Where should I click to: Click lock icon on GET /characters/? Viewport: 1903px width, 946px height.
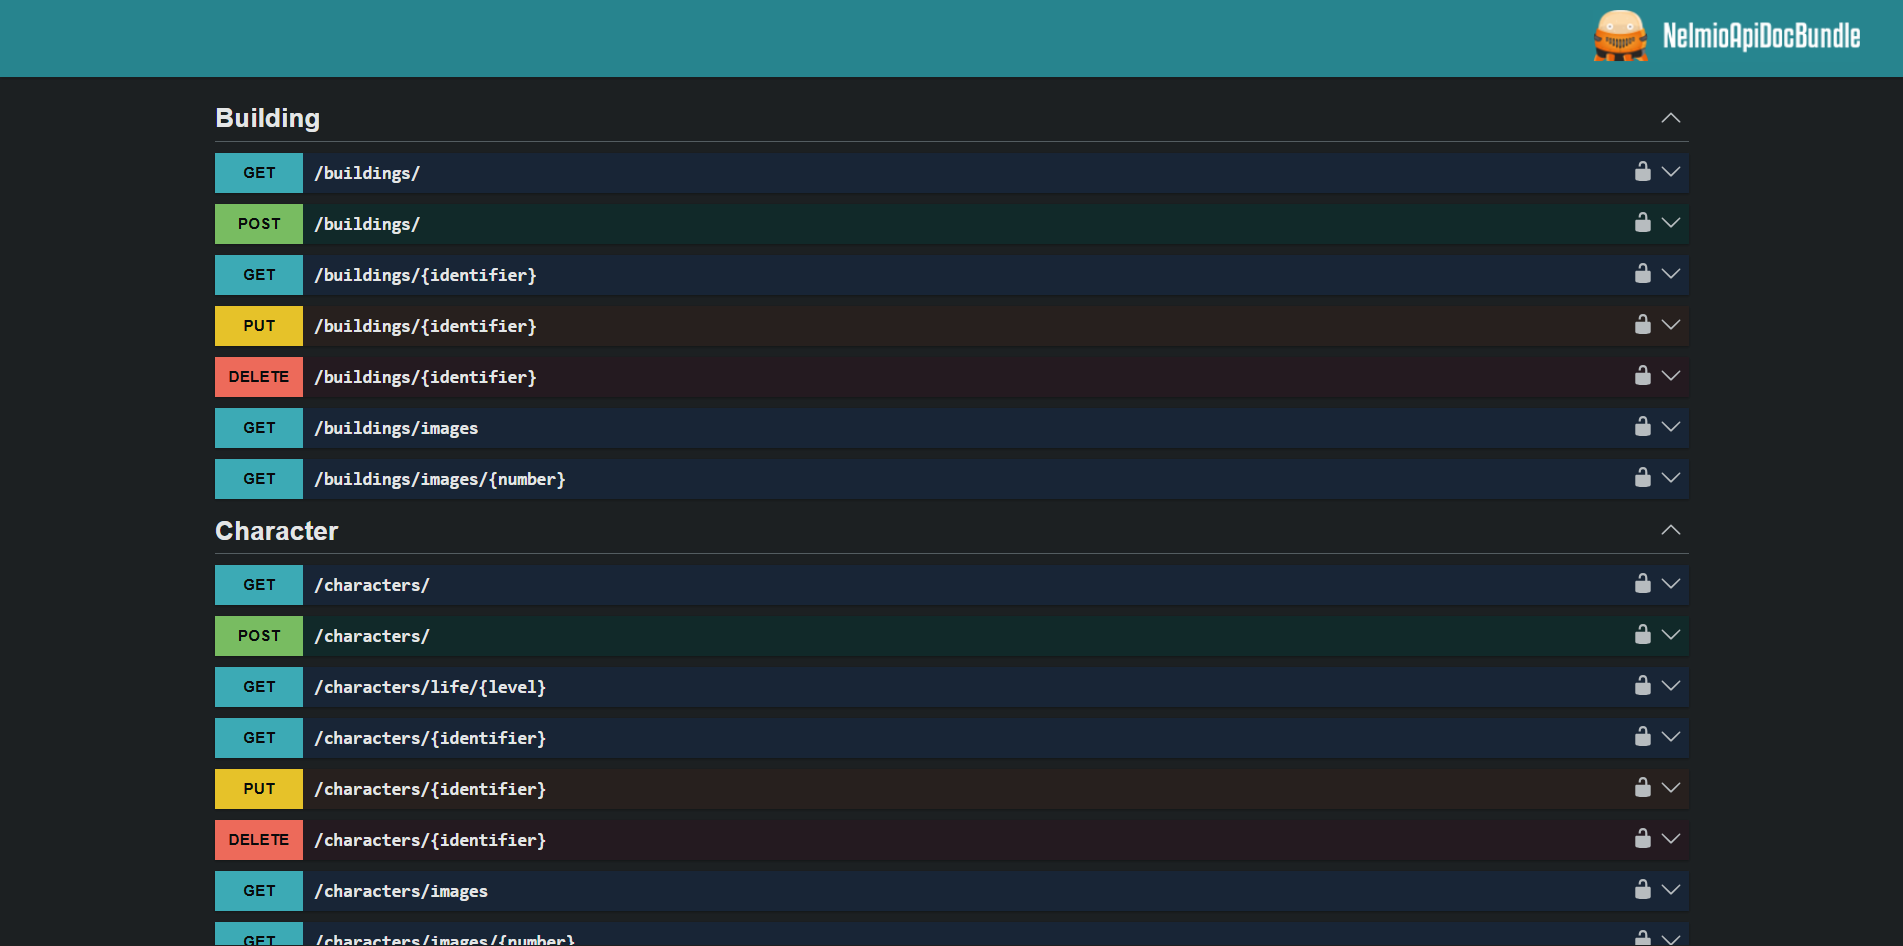tap(1642, 583)
